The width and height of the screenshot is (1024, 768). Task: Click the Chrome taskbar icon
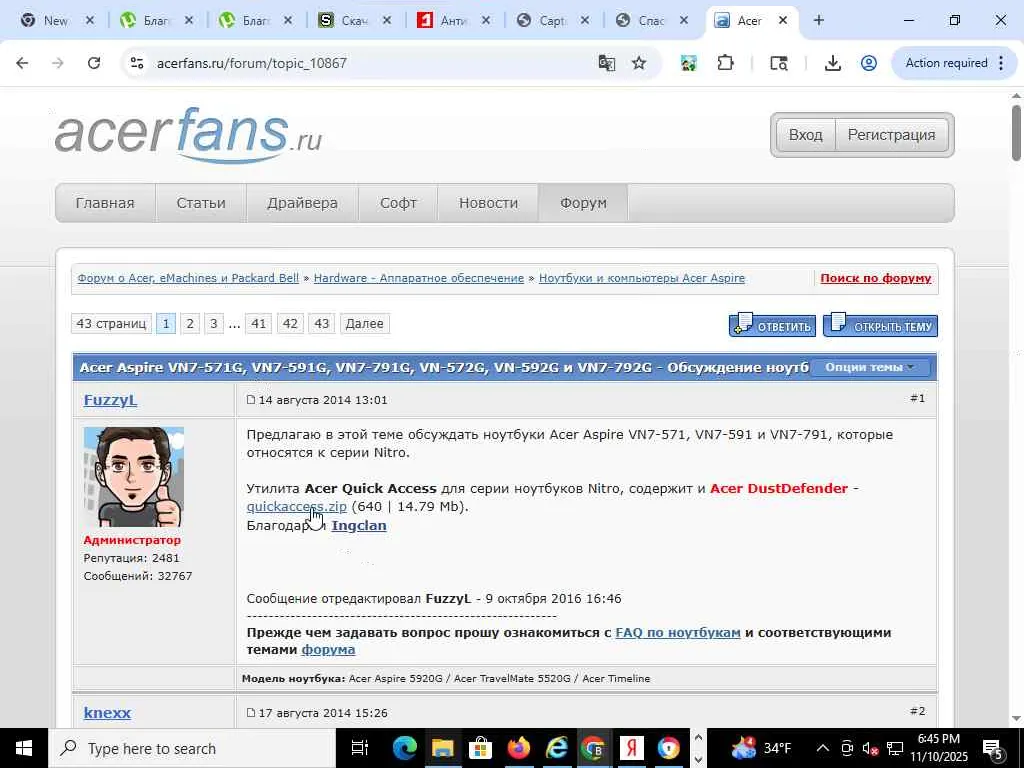(x=594, y=748)
